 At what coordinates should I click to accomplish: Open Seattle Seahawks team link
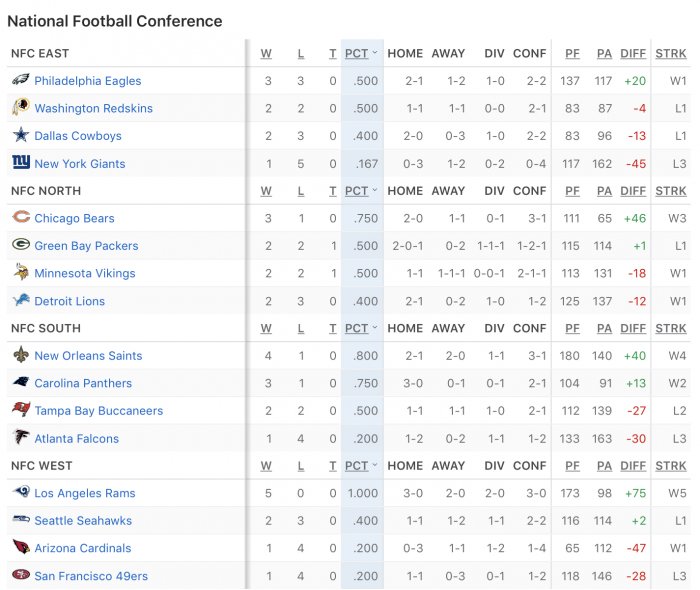point(83,521)
